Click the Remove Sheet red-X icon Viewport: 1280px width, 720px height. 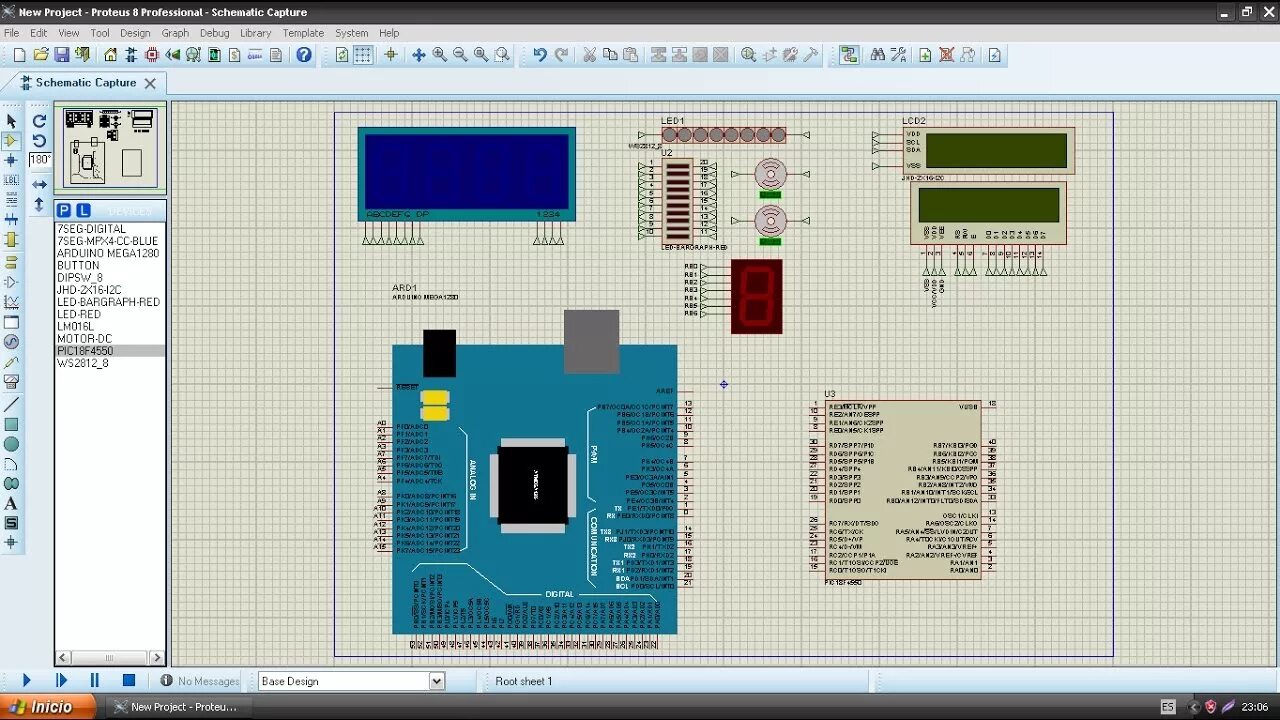946,55
